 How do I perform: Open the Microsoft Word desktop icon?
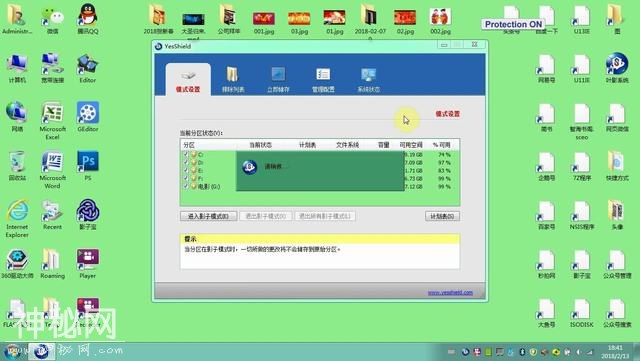coord(52,170)
